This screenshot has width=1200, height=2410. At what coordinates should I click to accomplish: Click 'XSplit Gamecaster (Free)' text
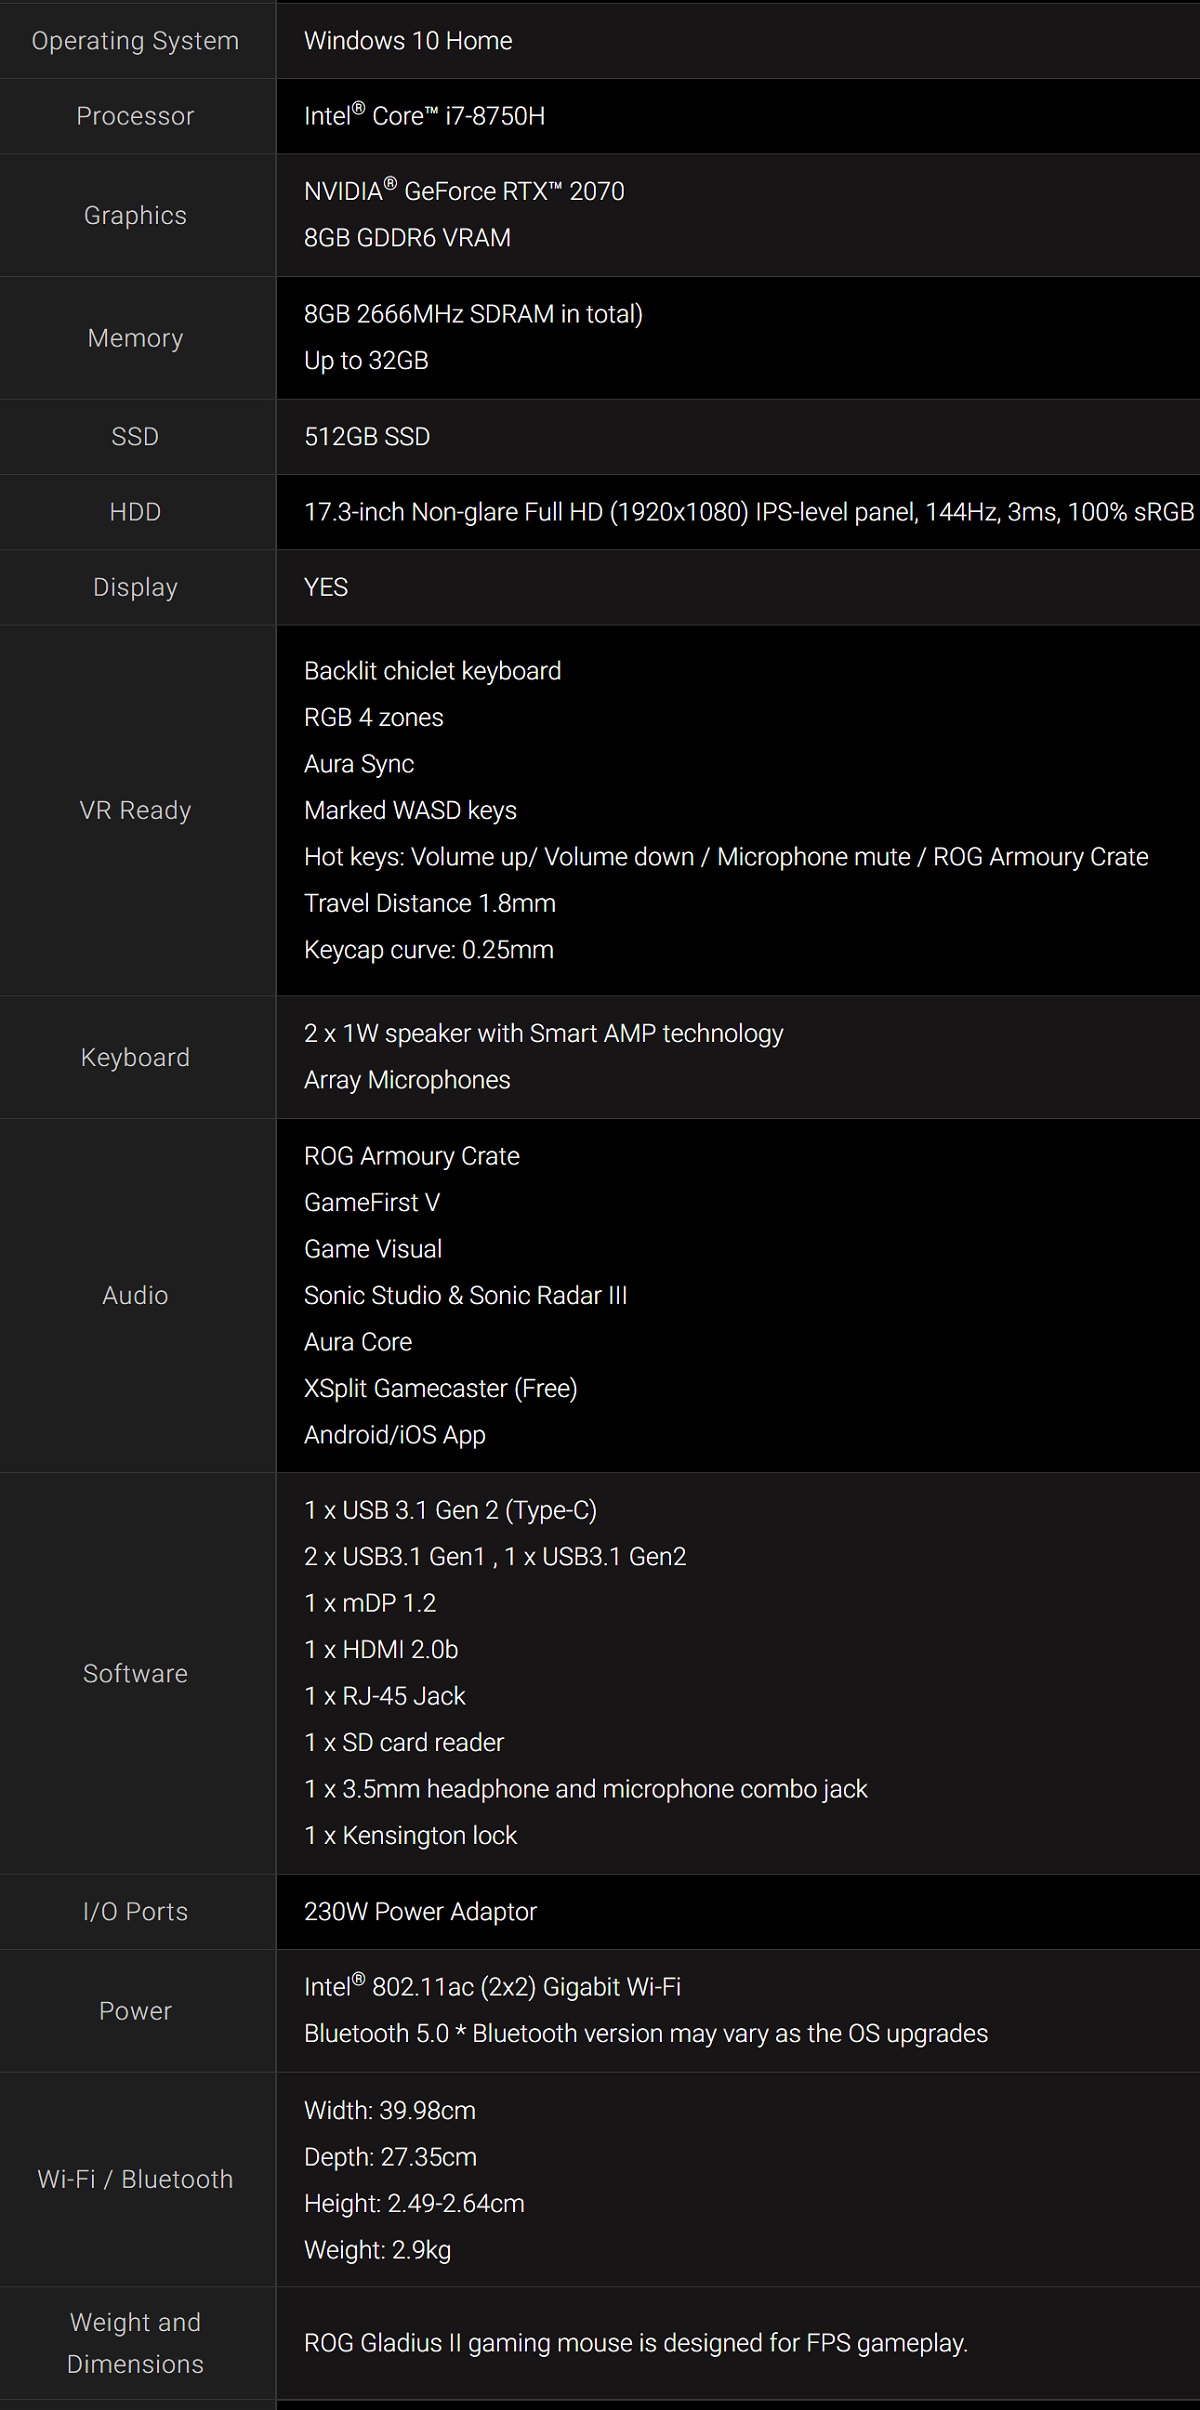(x=441, y=1389)
